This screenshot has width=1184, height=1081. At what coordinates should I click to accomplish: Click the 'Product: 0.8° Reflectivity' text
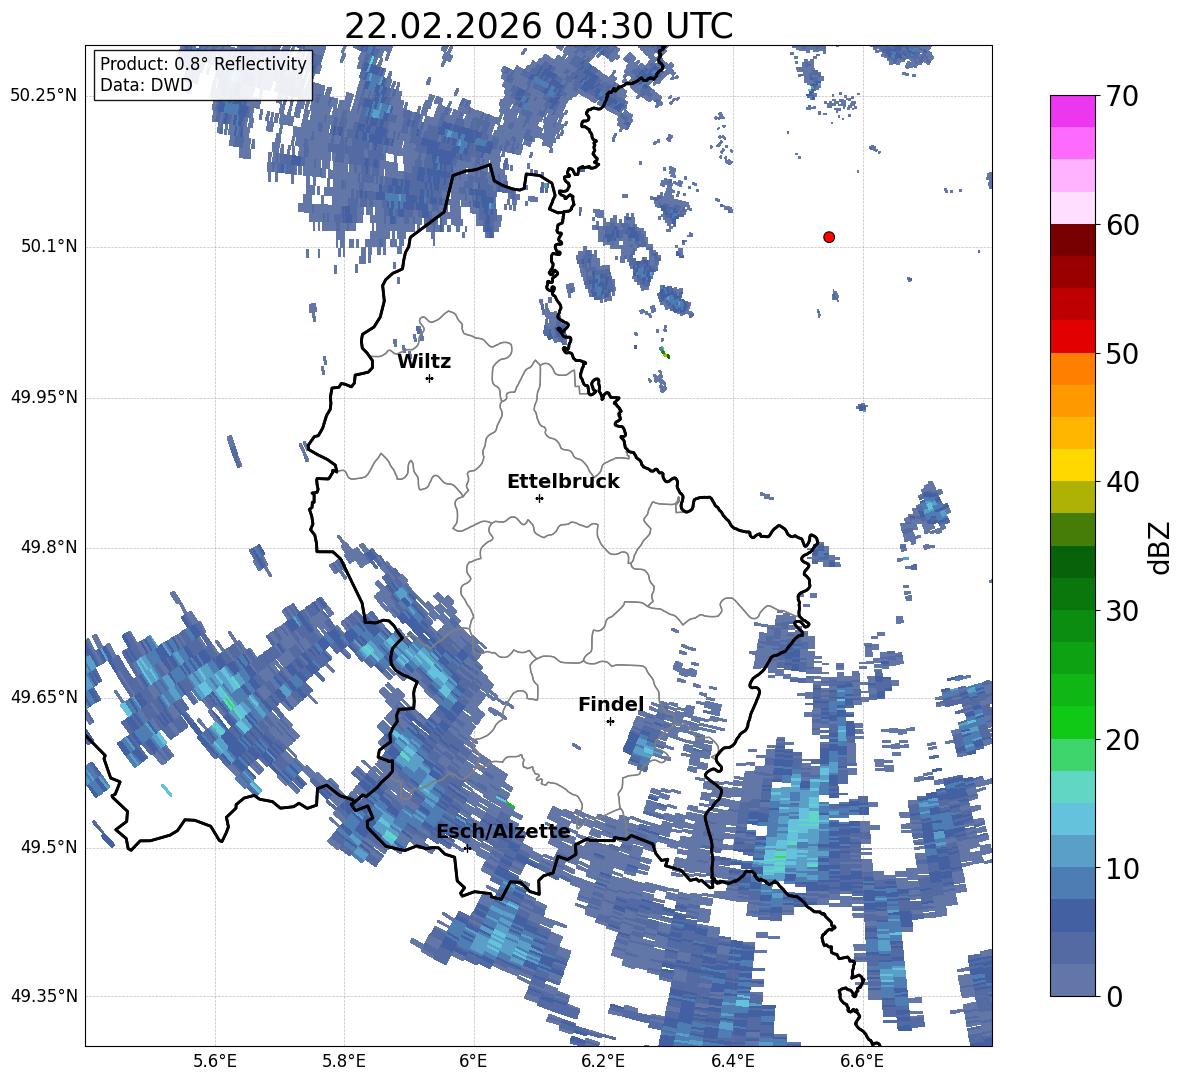click(203, 63)
